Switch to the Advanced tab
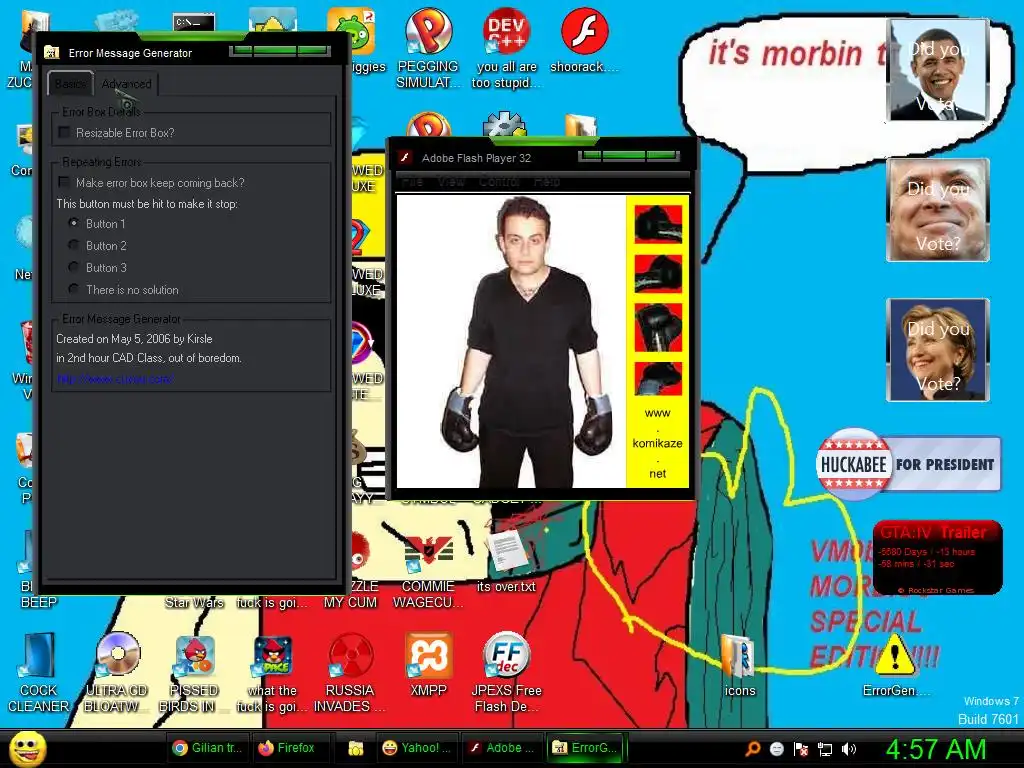Screen dimensions: 1024x768 pos(126,84)
